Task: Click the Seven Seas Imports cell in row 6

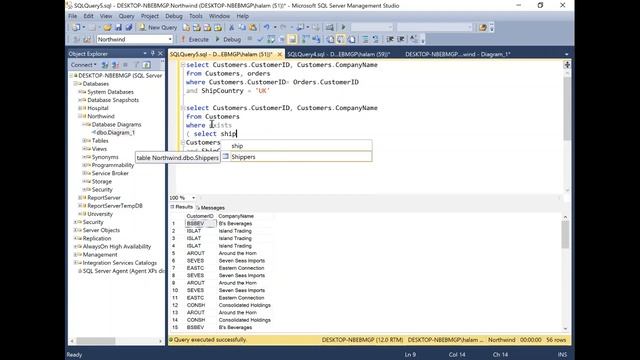Action: [x=242, y=261]
